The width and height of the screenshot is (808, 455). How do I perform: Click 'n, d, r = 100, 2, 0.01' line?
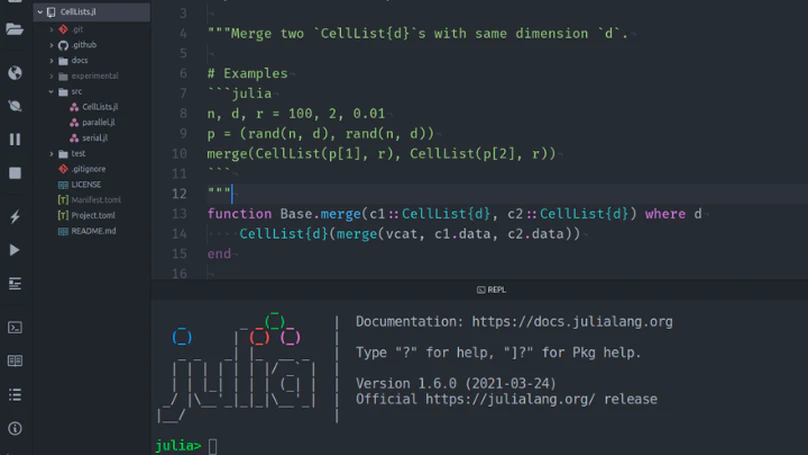tap(296, 113)
